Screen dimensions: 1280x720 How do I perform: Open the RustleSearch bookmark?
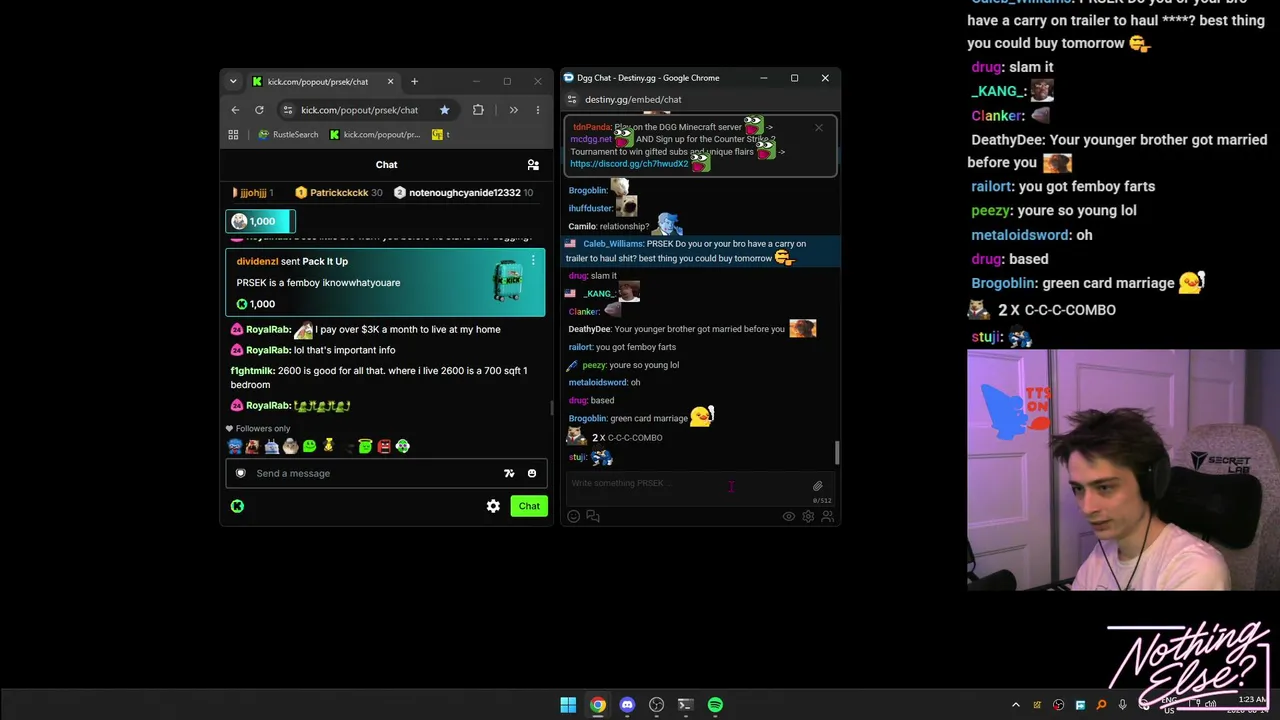pos(288,134)
